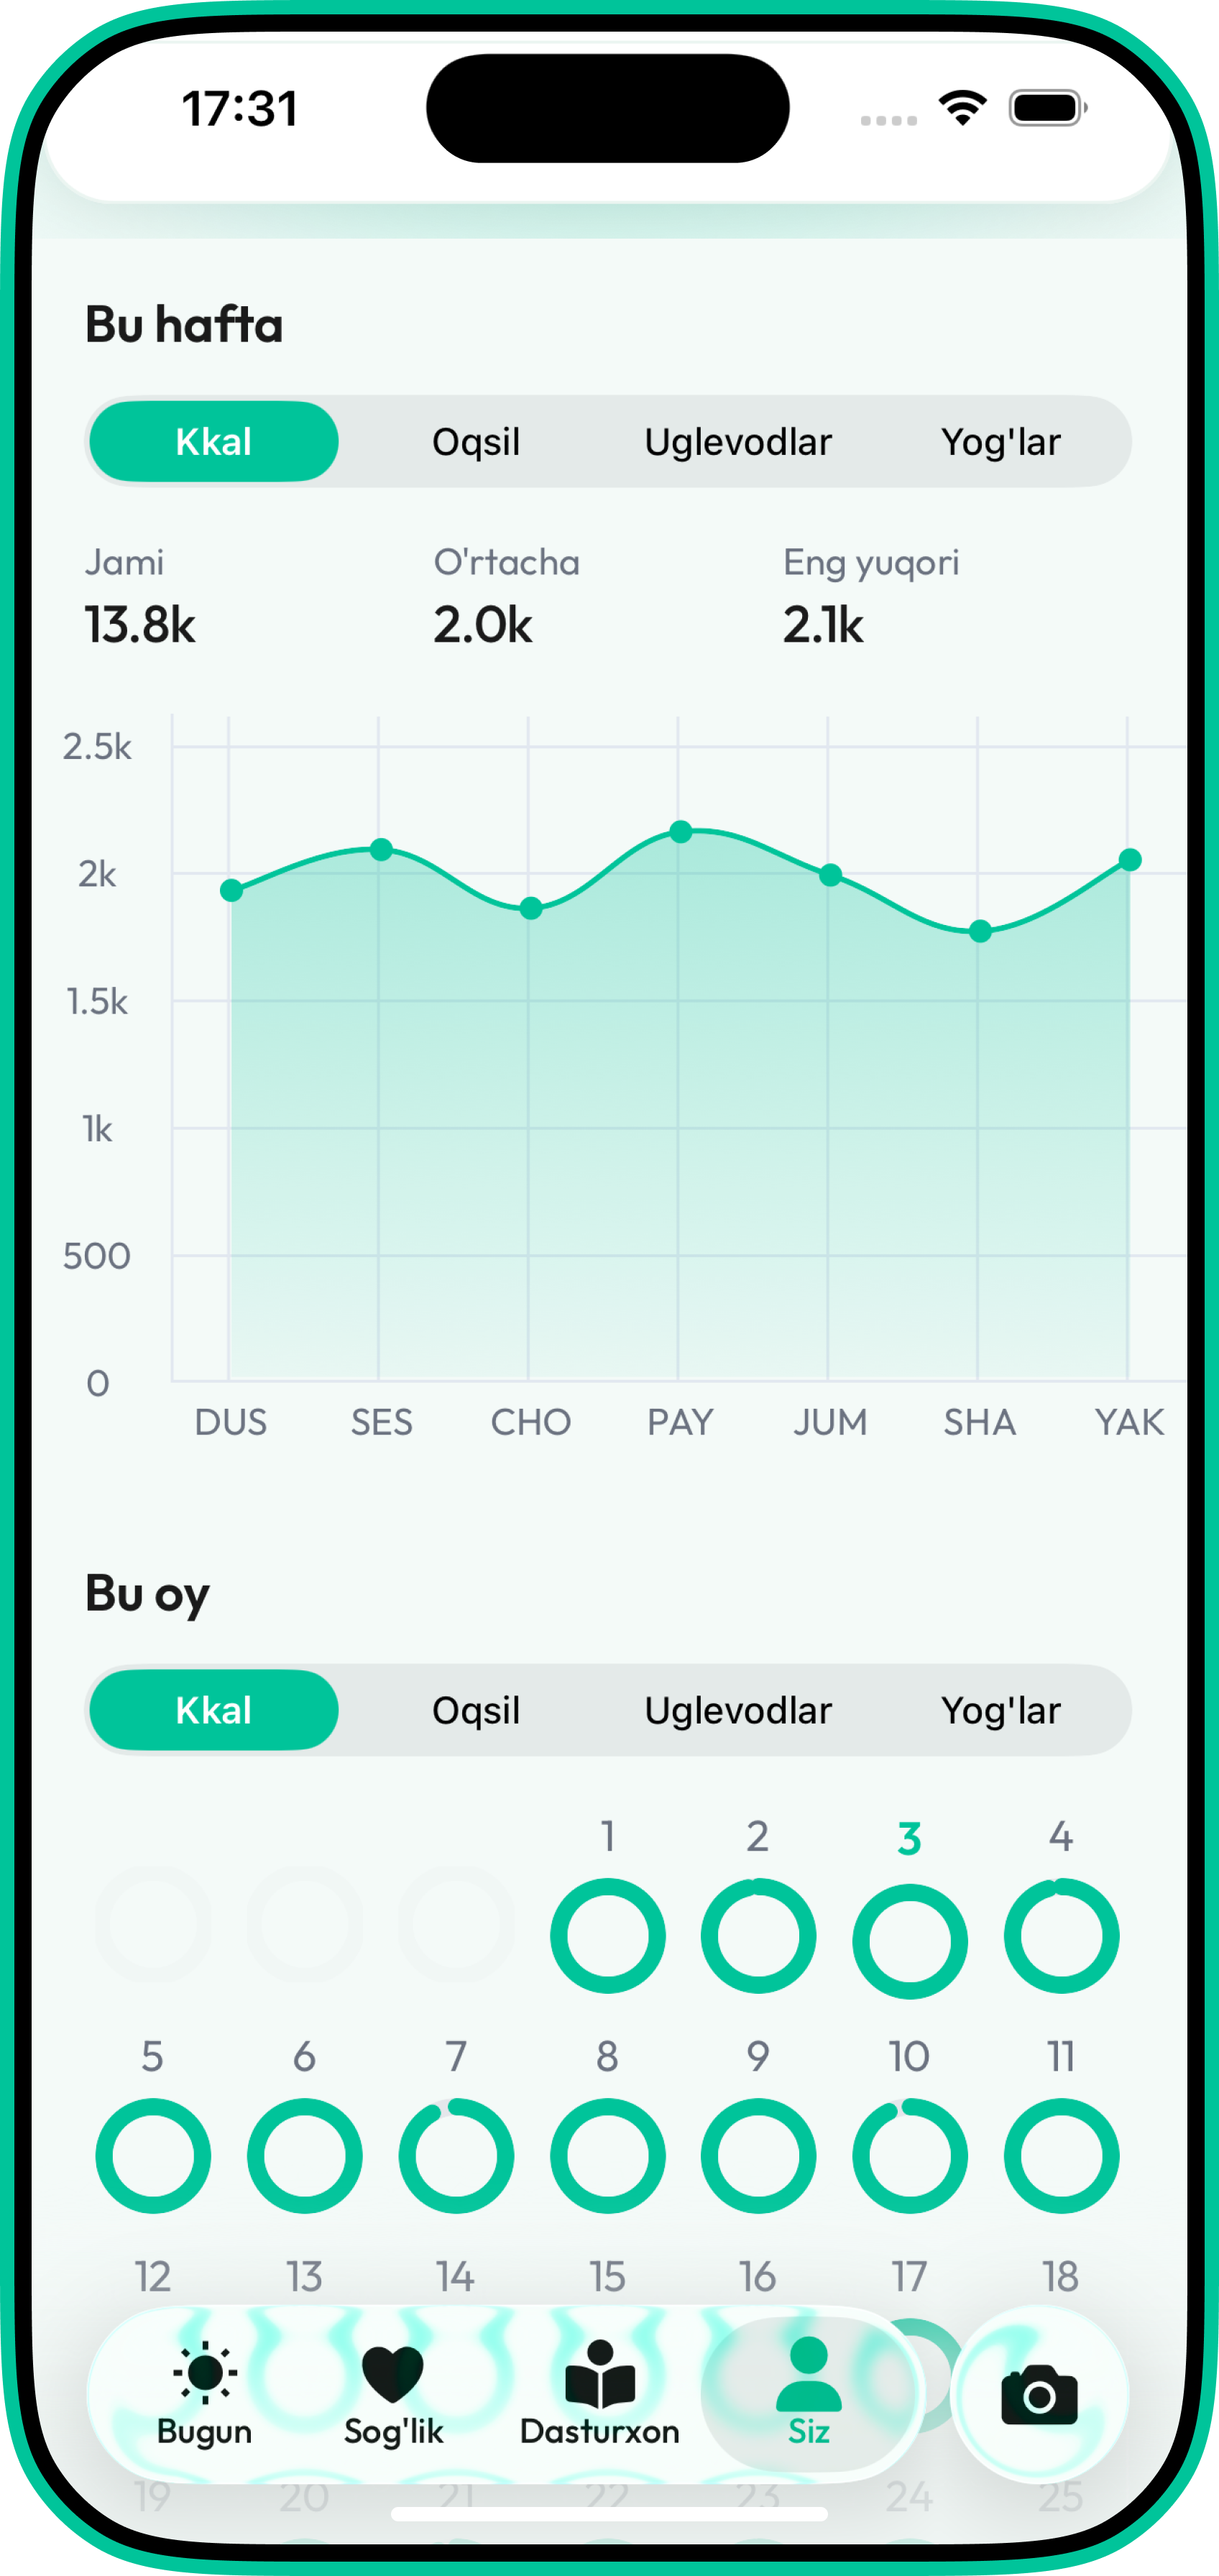1219x2576 pixels.
Task: Open the Dasturxon book tab
Action: coord(600,2394)
